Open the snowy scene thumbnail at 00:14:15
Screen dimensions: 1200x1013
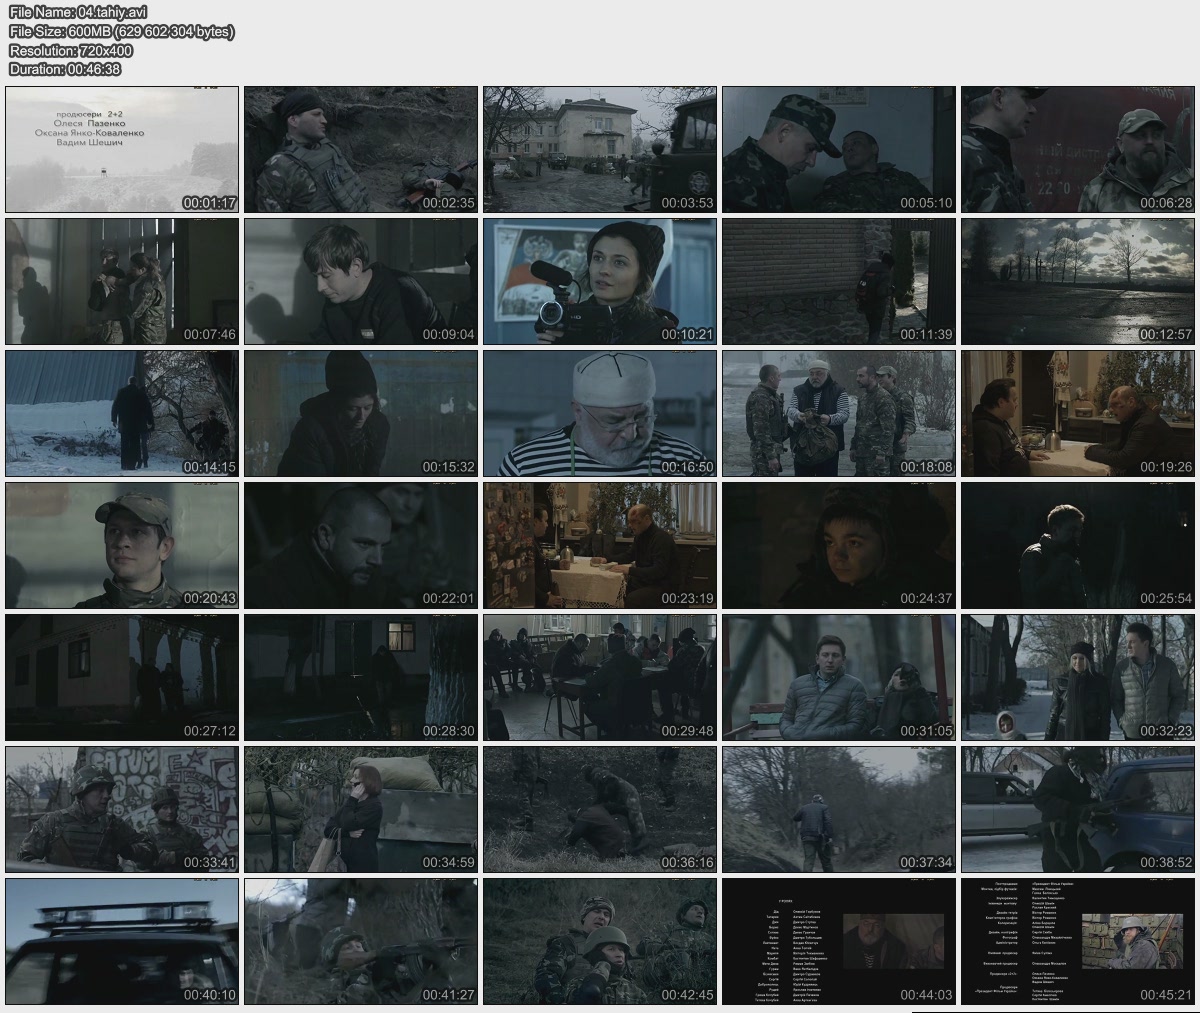(122, 413)
